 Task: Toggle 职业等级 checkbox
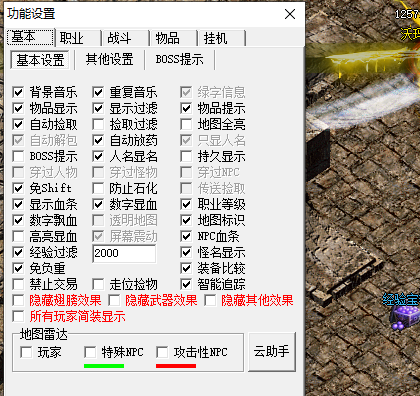186,204
